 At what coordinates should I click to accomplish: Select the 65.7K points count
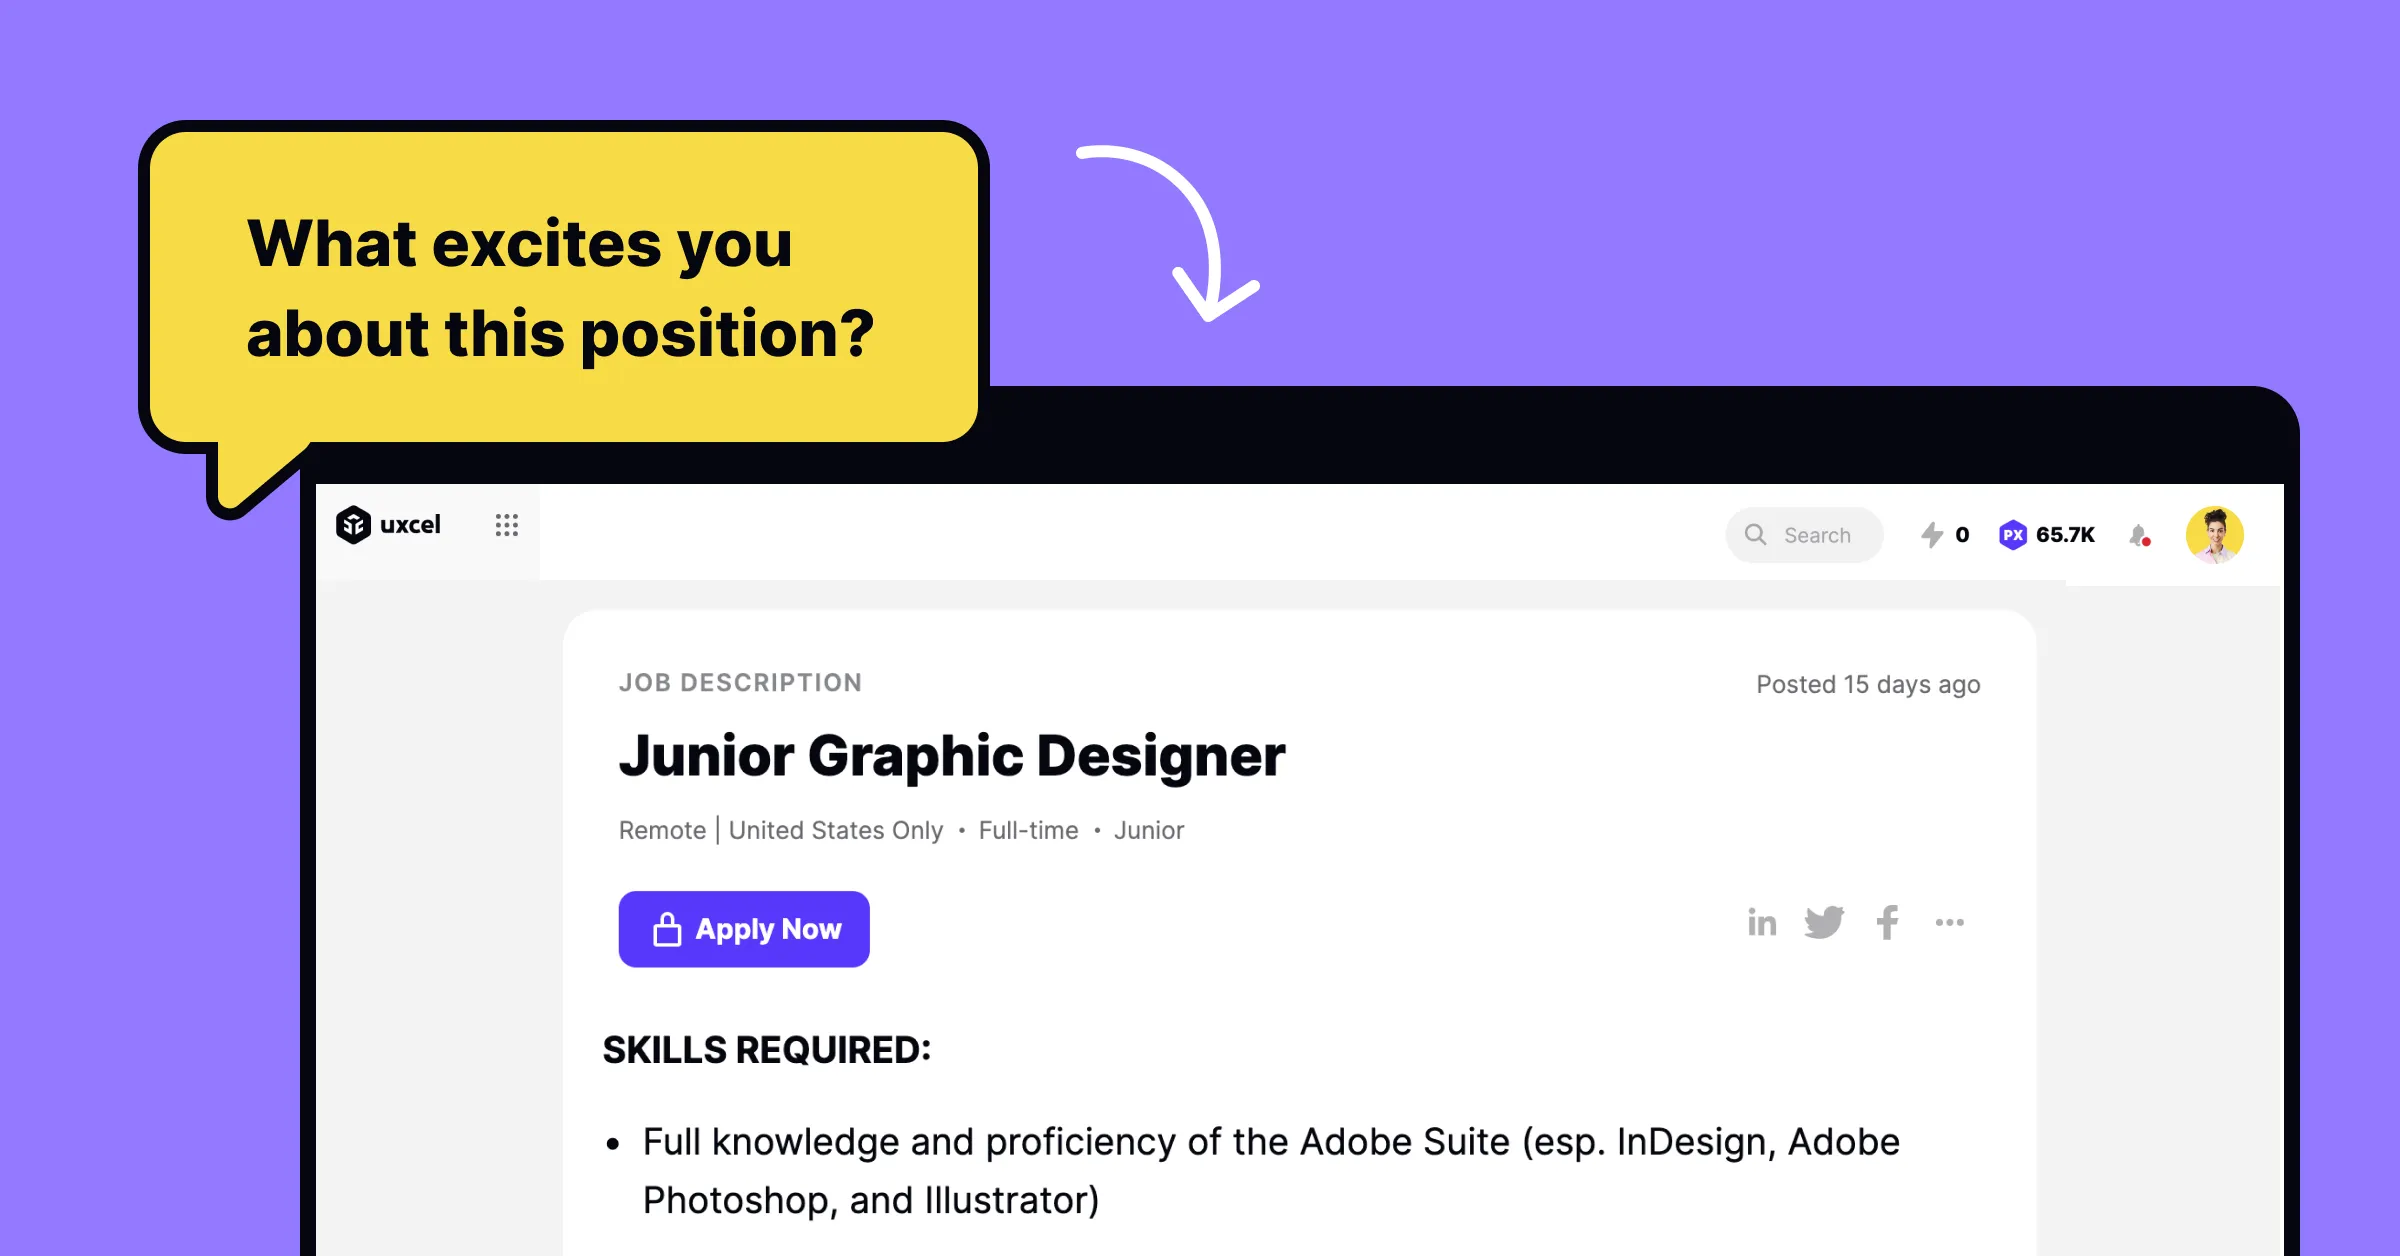click(2065, 535)
